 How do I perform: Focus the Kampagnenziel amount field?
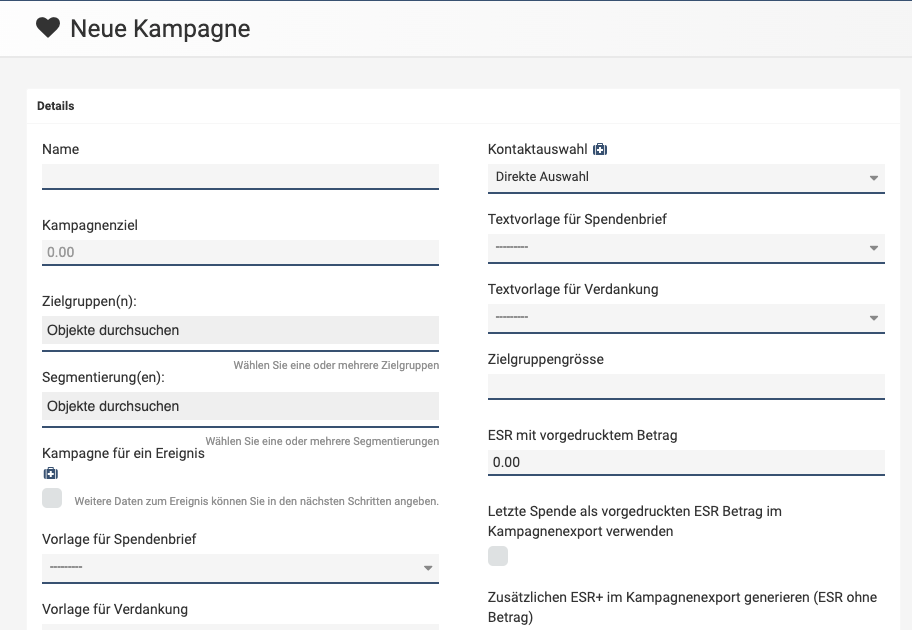(x=240, y=252)
